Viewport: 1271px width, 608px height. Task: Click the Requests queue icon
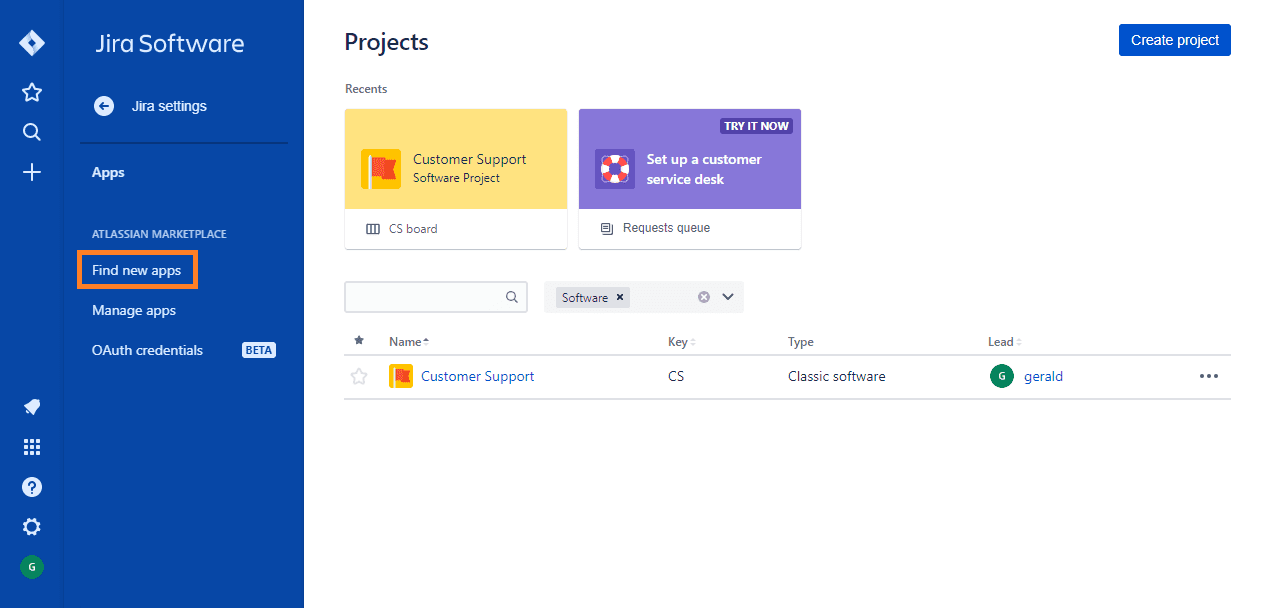tap(607, 229)
